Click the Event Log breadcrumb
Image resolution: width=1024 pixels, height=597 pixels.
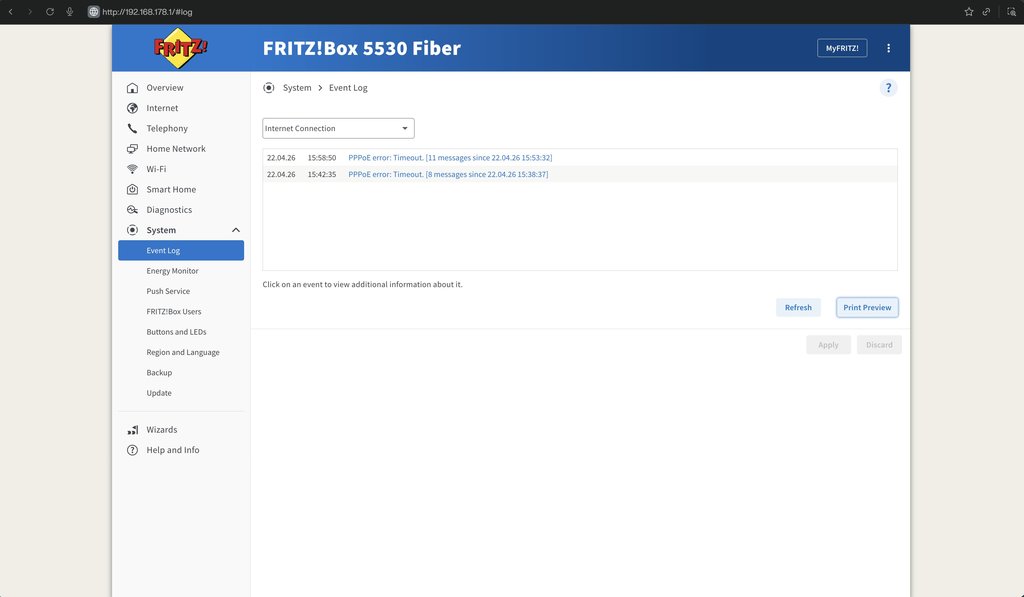tap(348, 88)
